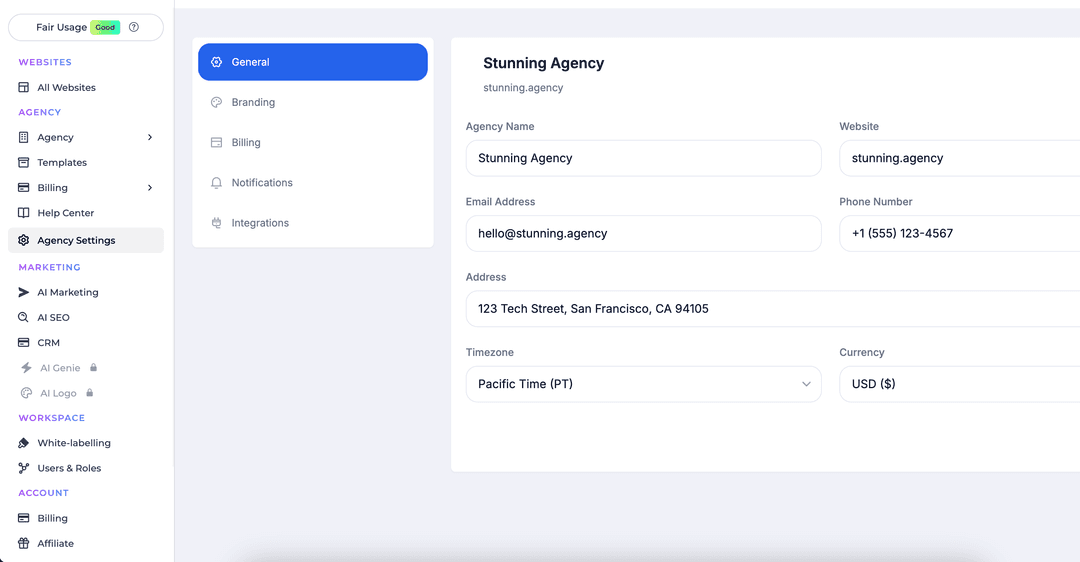This screenshot has width=1080, height=562.
Task: Click the Branding palette icon
Action: click(216, 102)
